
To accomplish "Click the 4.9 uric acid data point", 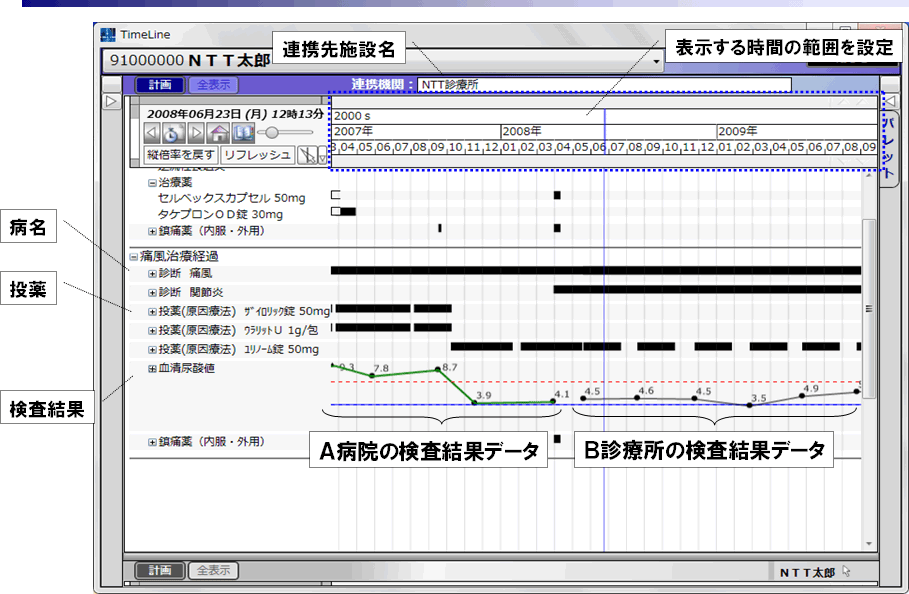I will click(x=802, y=396).
